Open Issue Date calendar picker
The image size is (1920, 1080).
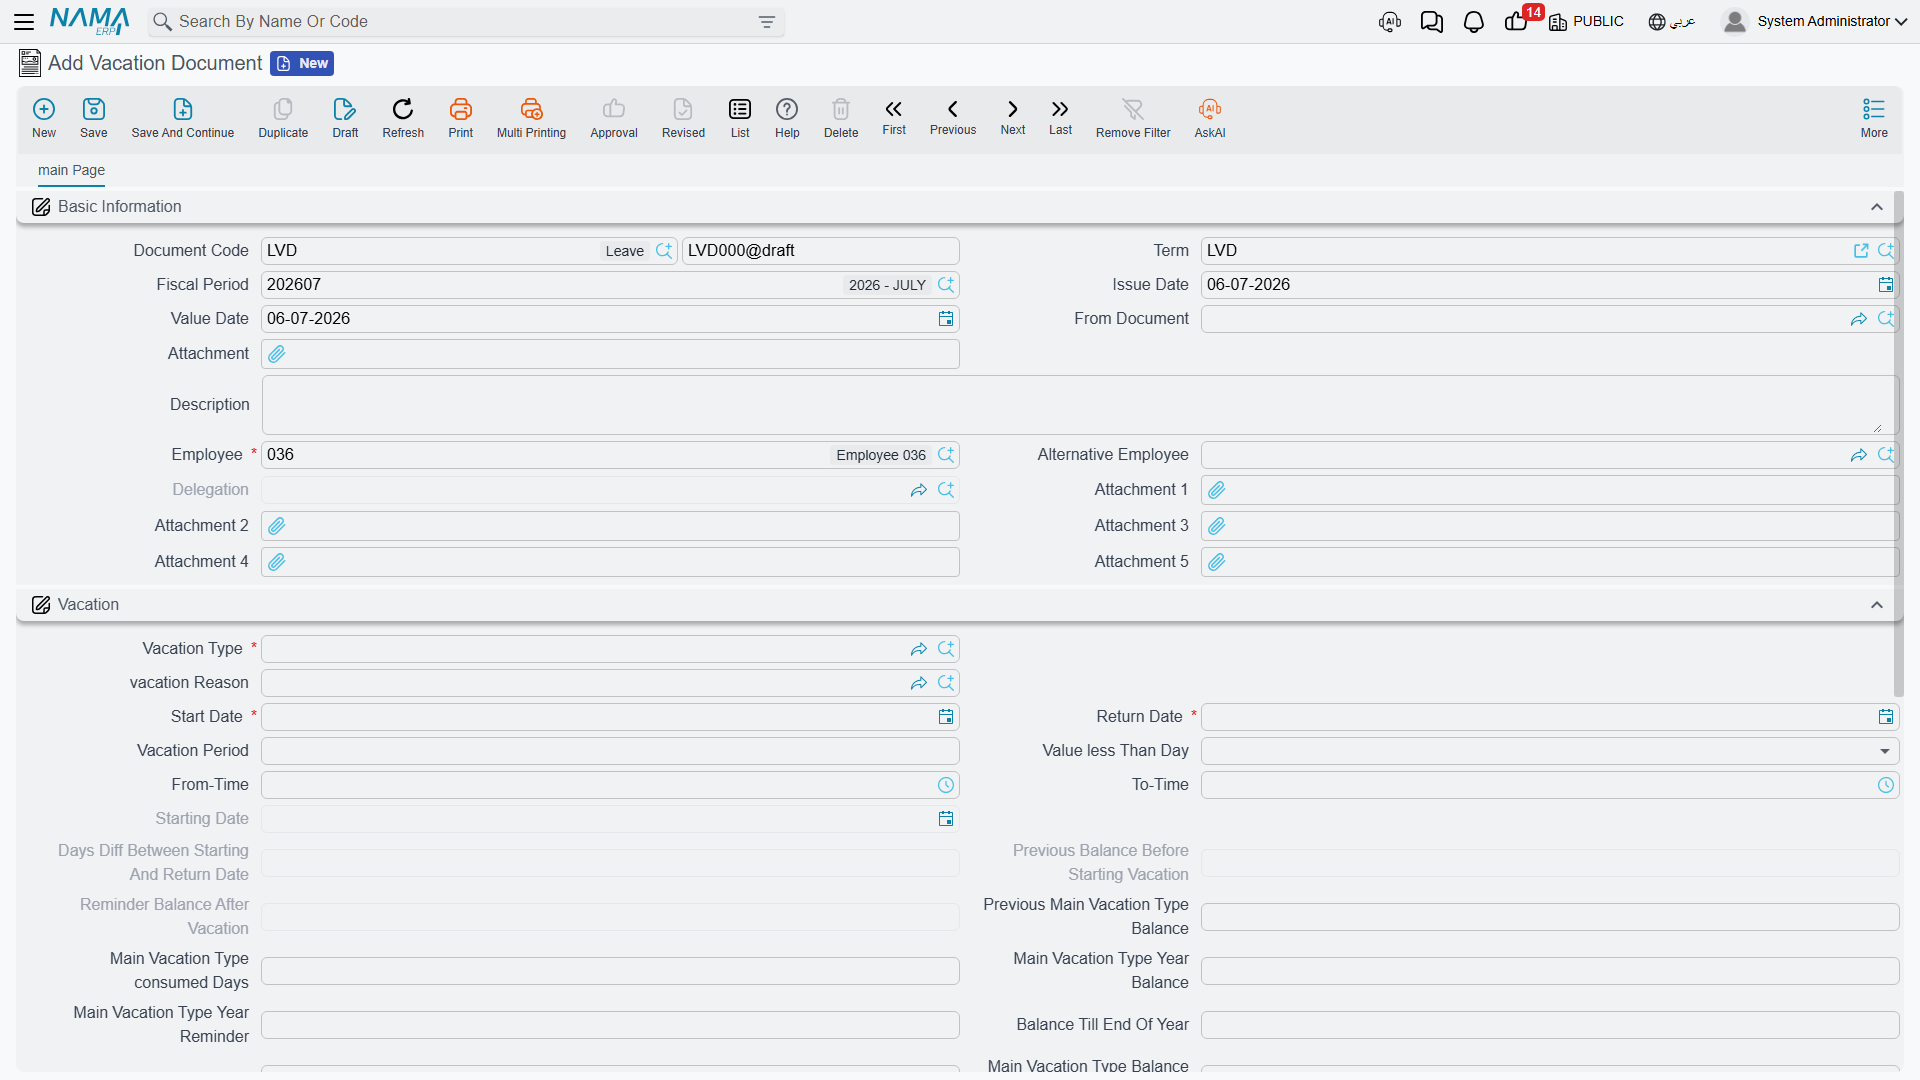(1885, 285)
